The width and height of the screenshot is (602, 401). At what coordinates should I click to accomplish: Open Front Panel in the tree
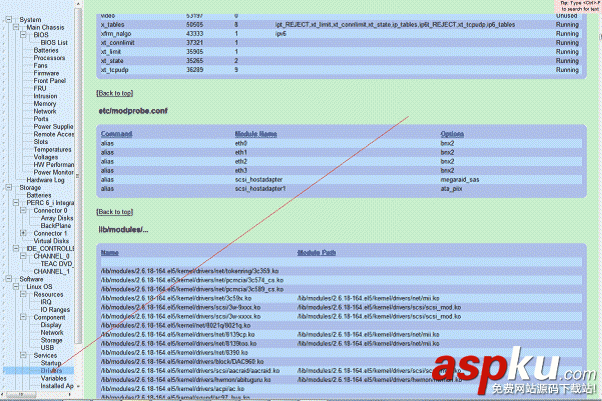(x=50, y=81)
